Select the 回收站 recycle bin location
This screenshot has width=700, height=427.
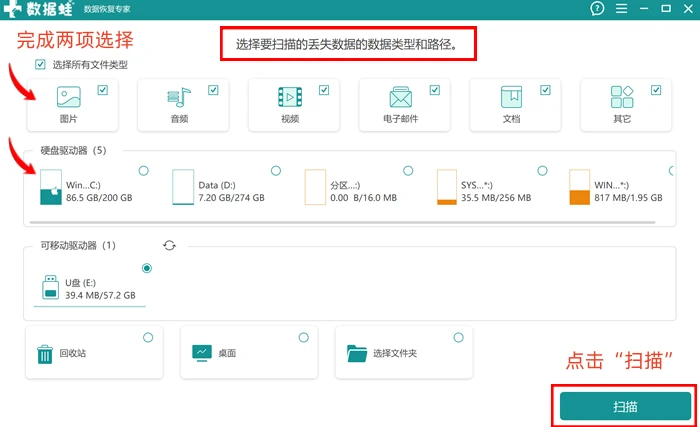tap(94, 352)
